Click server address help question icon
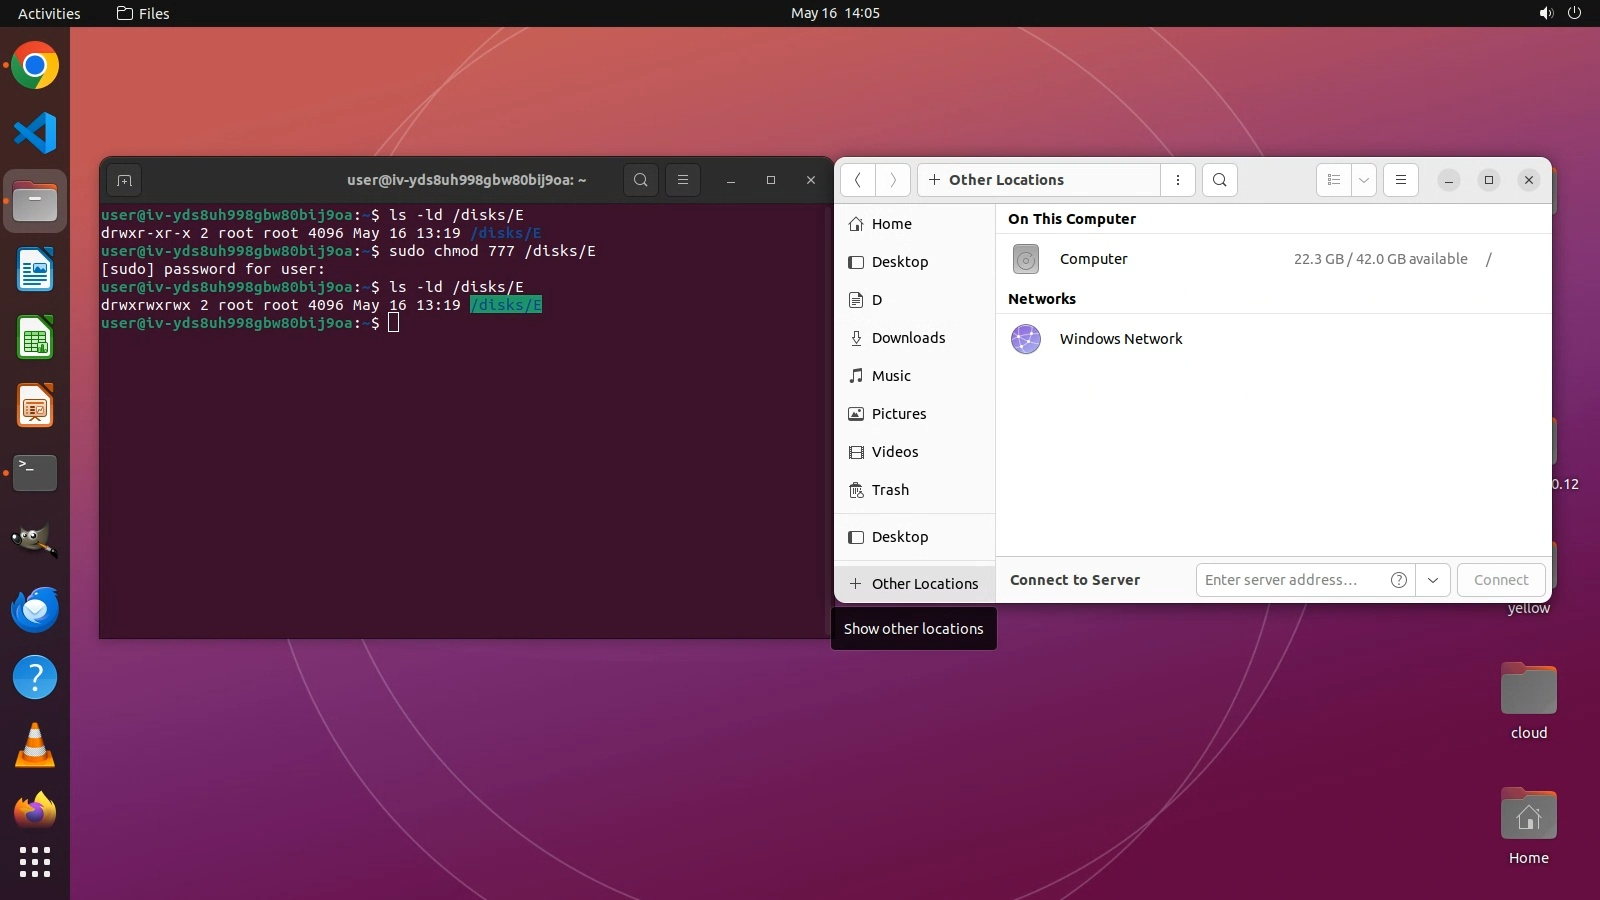This screenshot has height=900, width=1600. 1399,580
